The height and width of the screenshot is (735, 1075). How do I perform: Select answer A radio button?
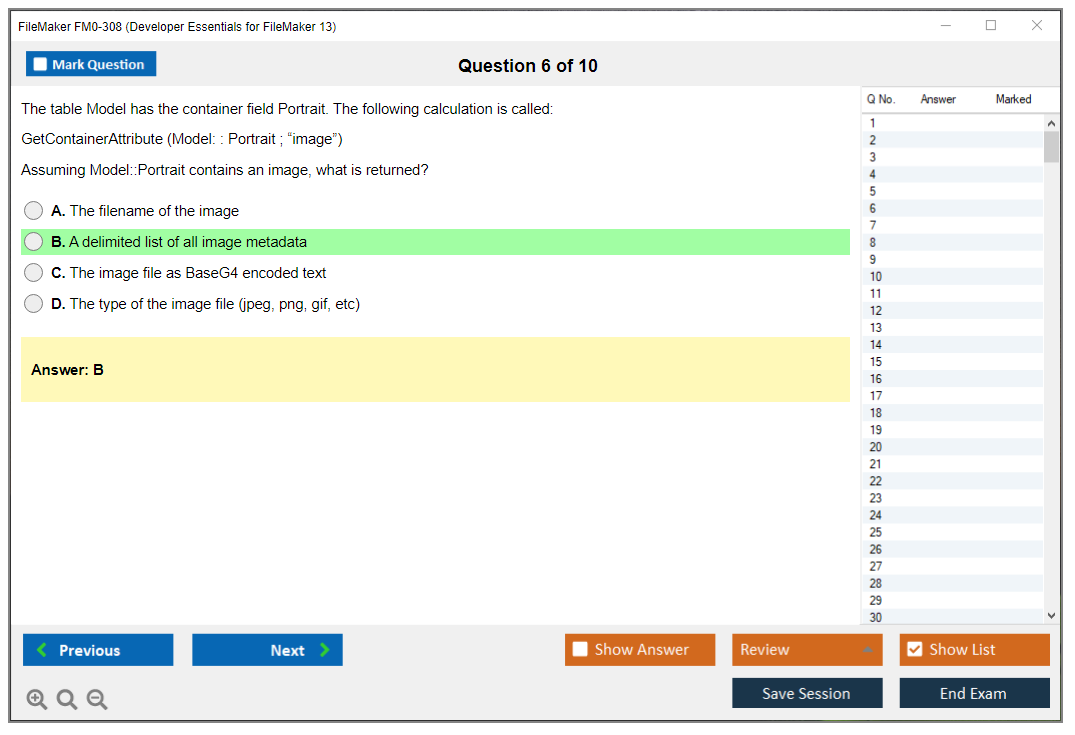(x=34, y=211)
